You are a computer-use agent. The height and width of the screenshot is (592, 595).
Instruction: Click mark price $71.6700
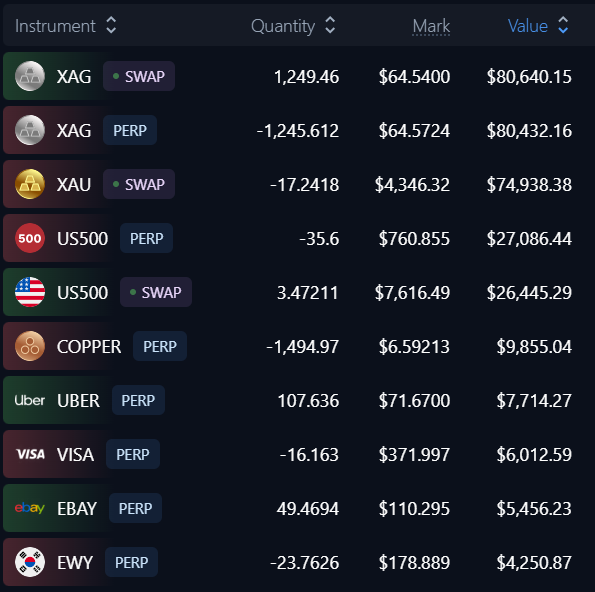coord(414,401)
